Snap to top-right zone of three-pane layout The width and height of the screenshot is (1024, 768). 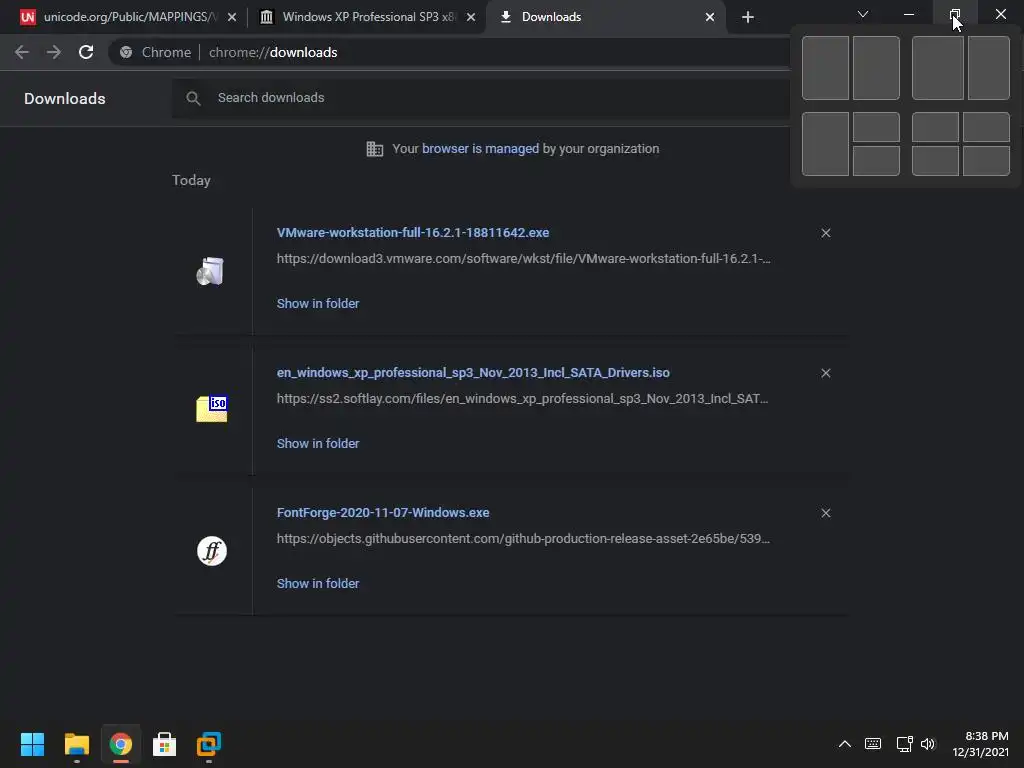(876, 127)
